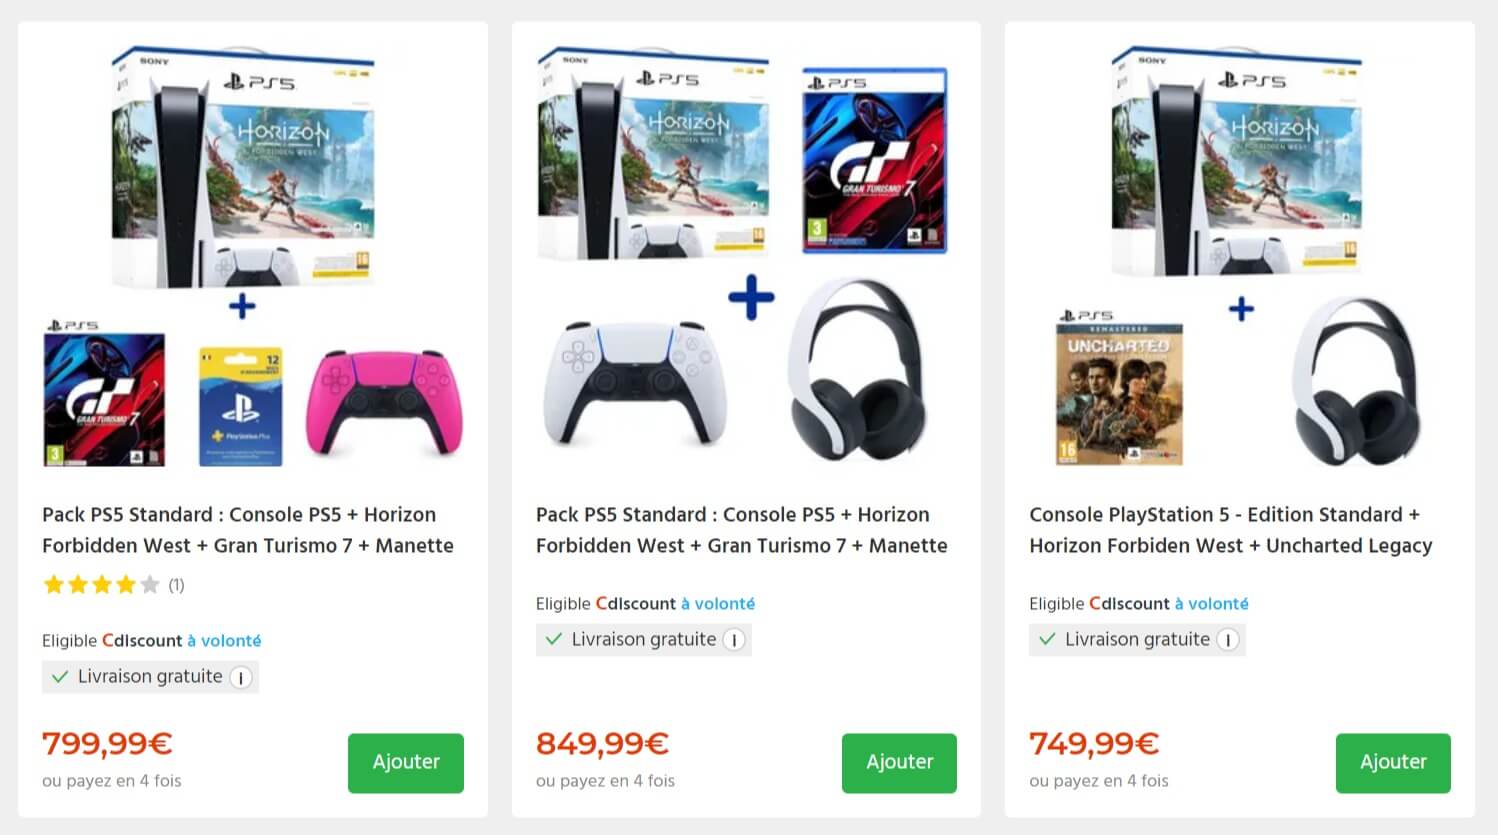Open Console PlayStation 5 Edition Standard title
The height and width of the screenshot is (835, 1498).
pyautogui.click(x=1231, y=530)
